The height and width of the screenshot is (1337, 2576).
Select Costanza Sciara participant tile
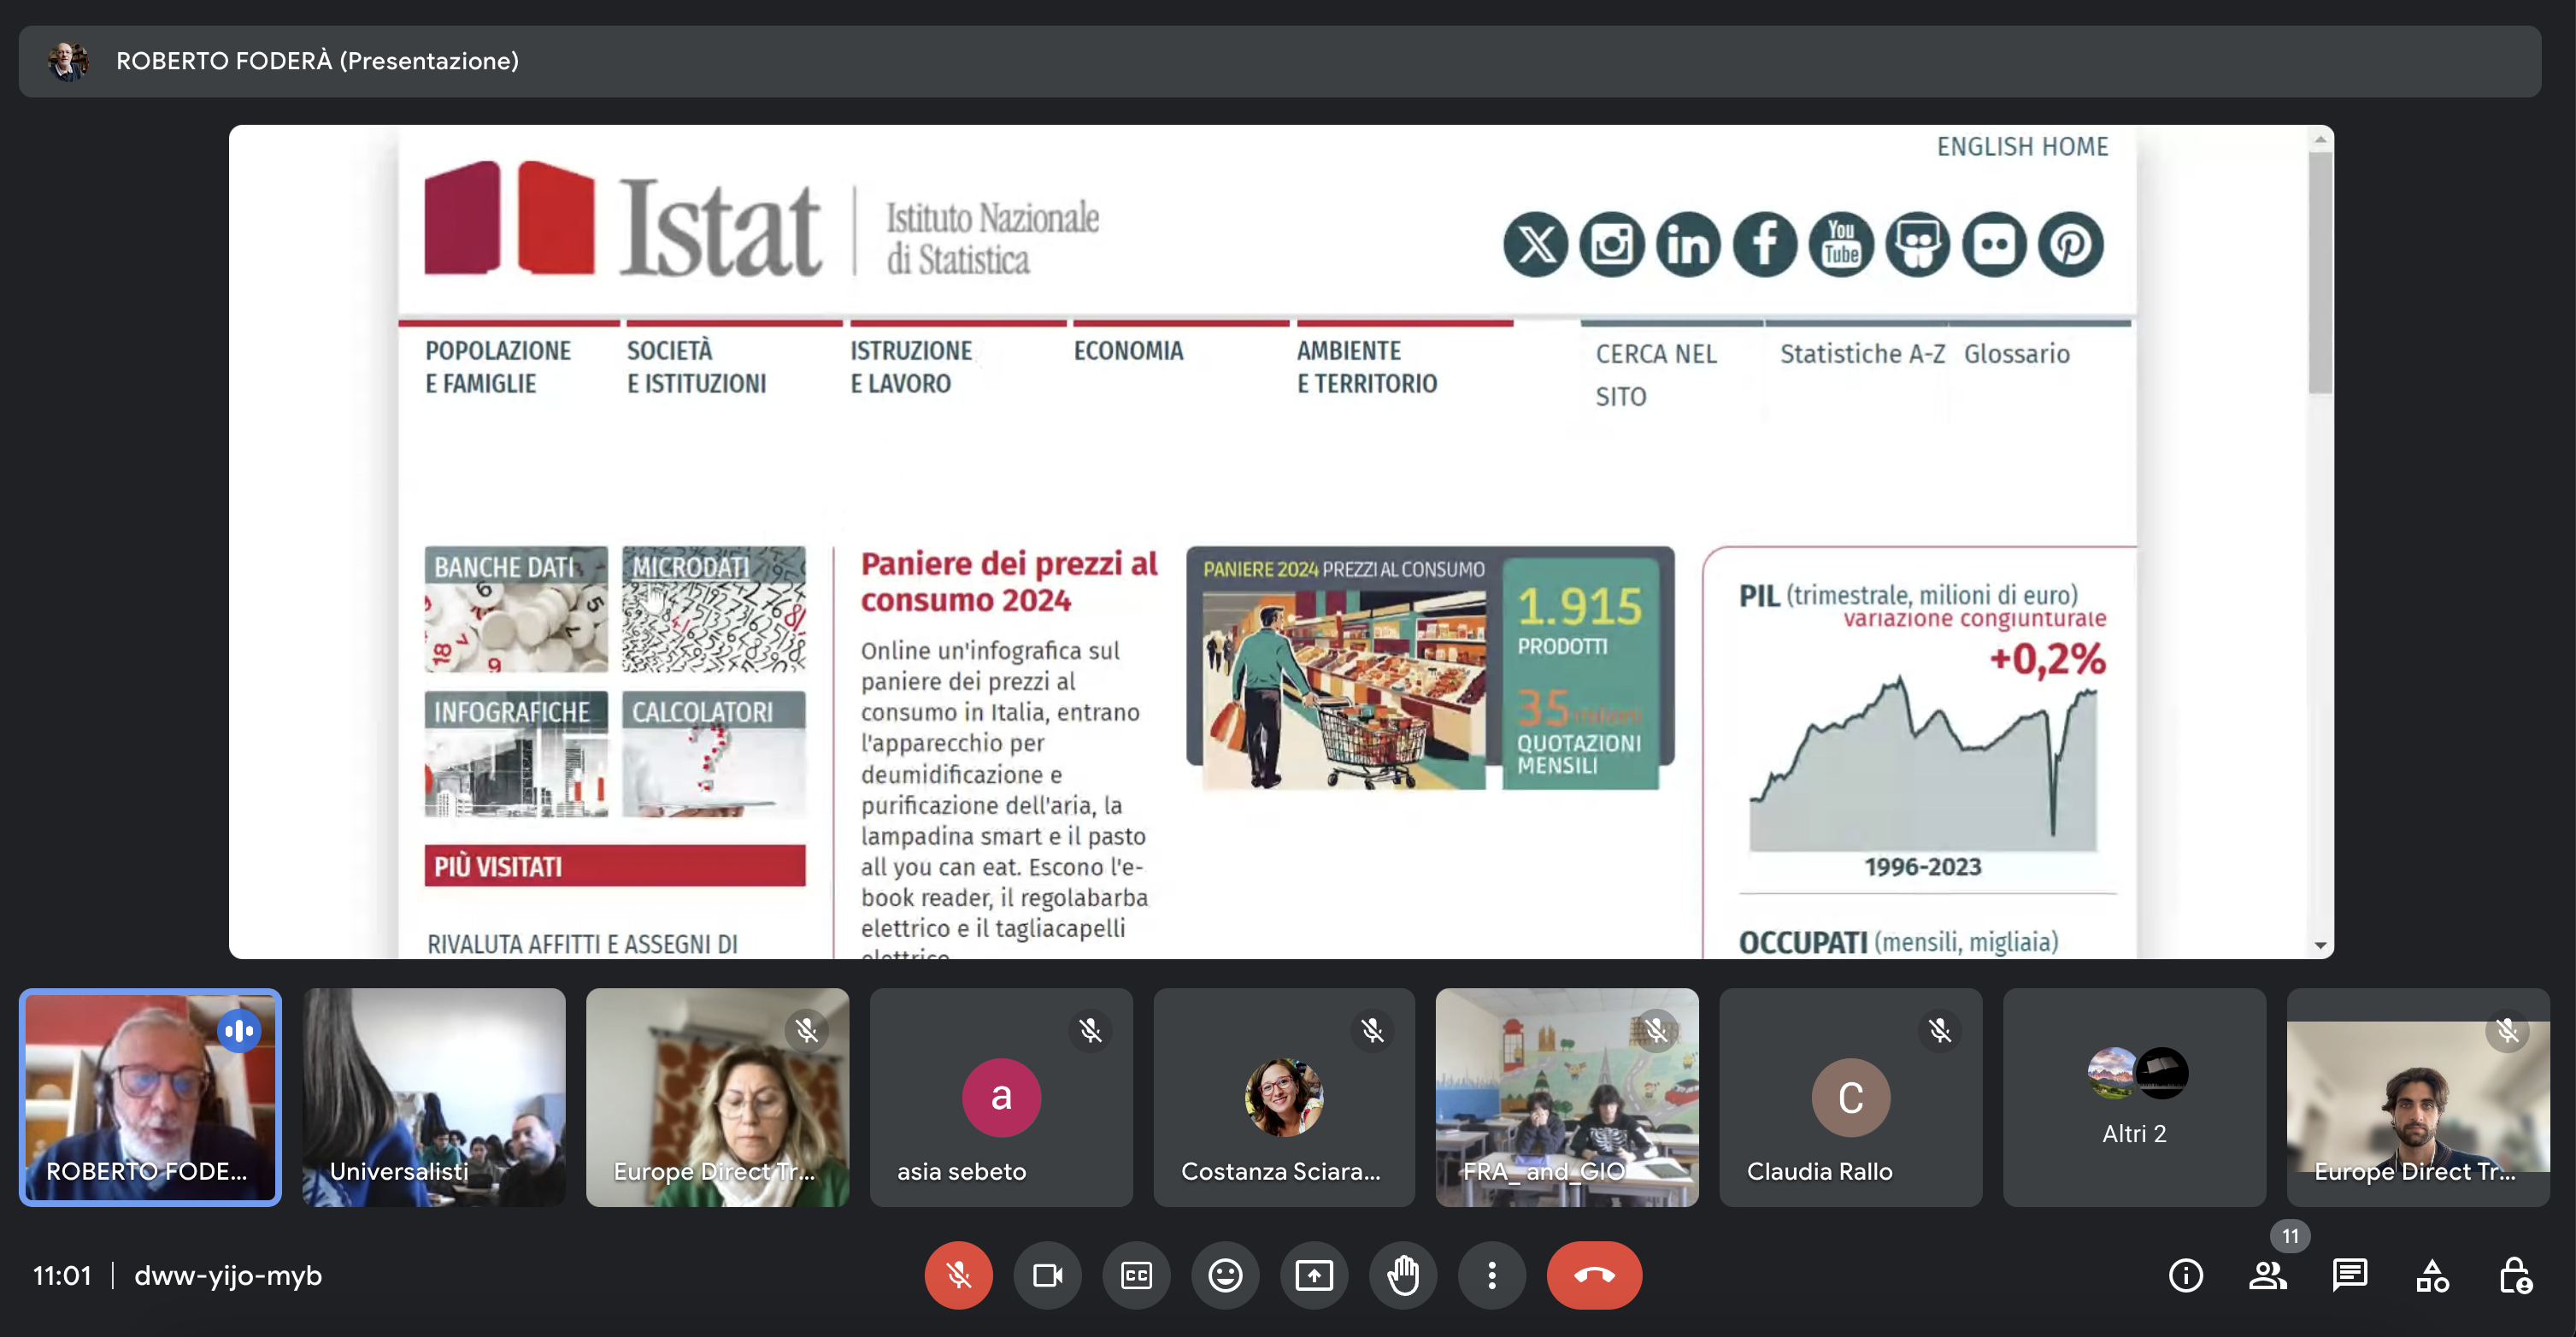[x=1284, y=1097]
